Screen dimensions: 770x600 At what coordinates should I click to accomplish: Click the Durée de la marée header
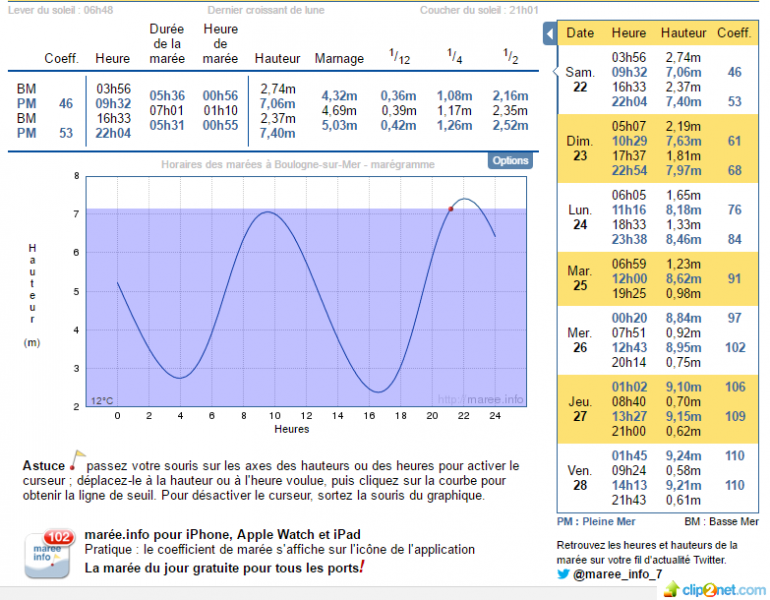167,44
